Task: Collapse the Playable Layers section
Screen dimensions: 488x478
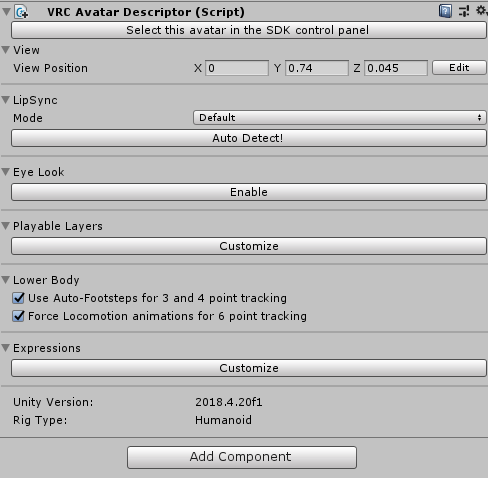Action: point(5,226)
